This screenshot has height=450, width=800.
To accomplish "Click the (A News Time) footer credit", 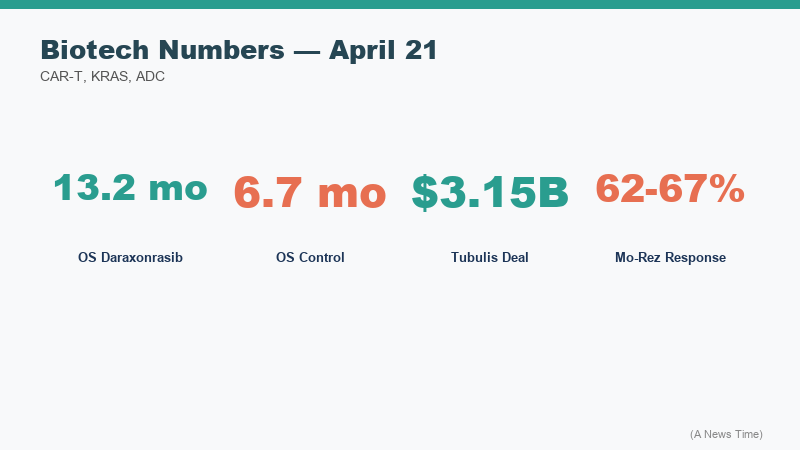I will click(726, 434).
